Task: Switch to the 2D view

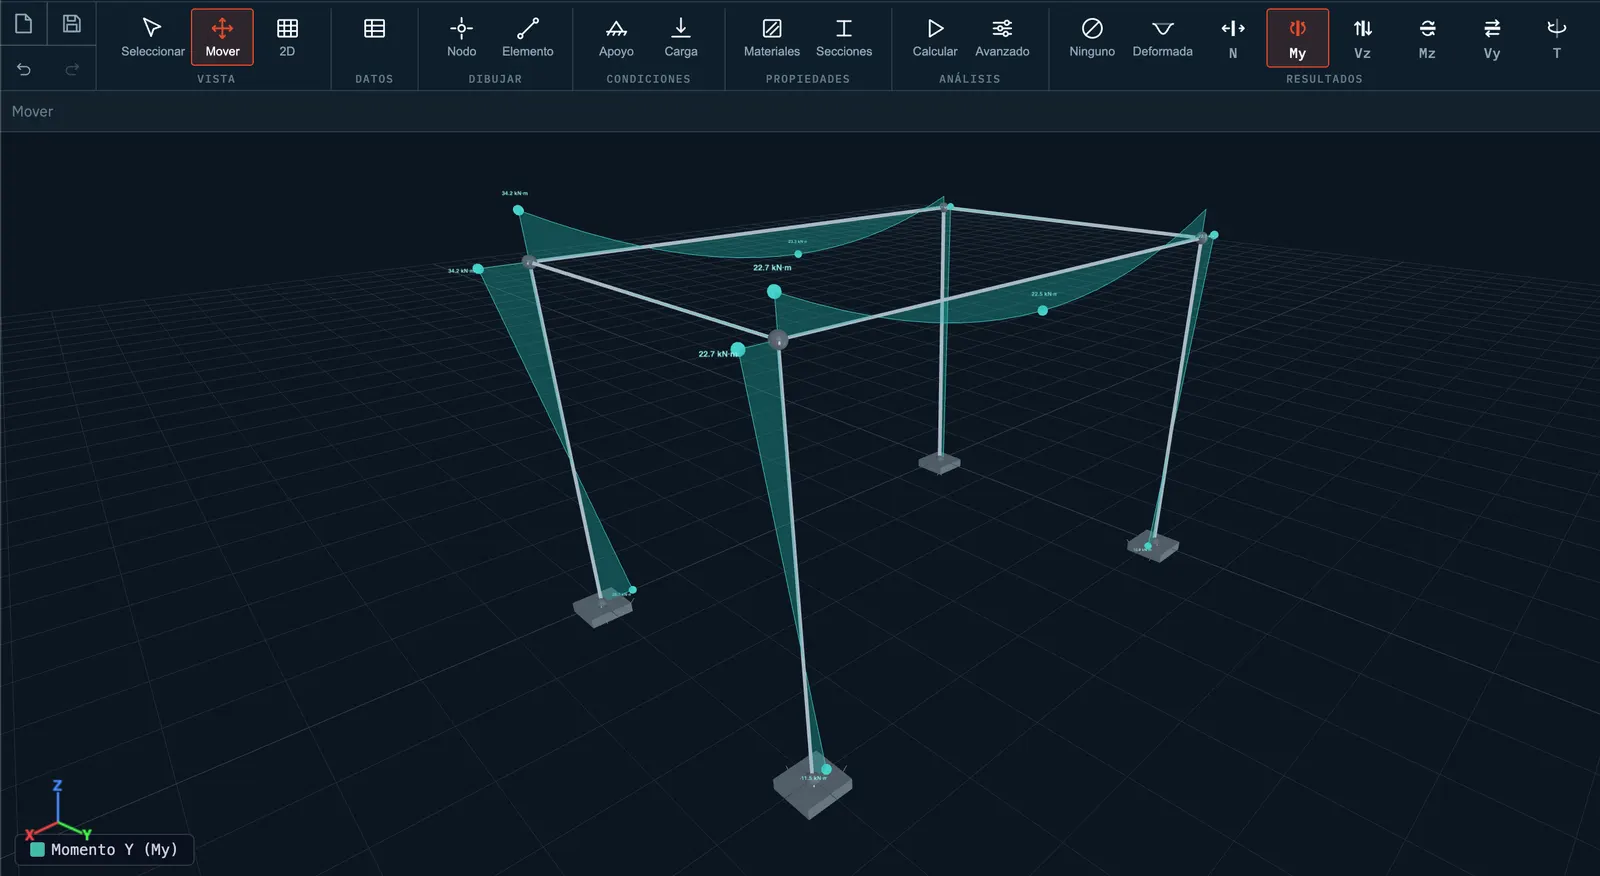Action: pos(287,37)
